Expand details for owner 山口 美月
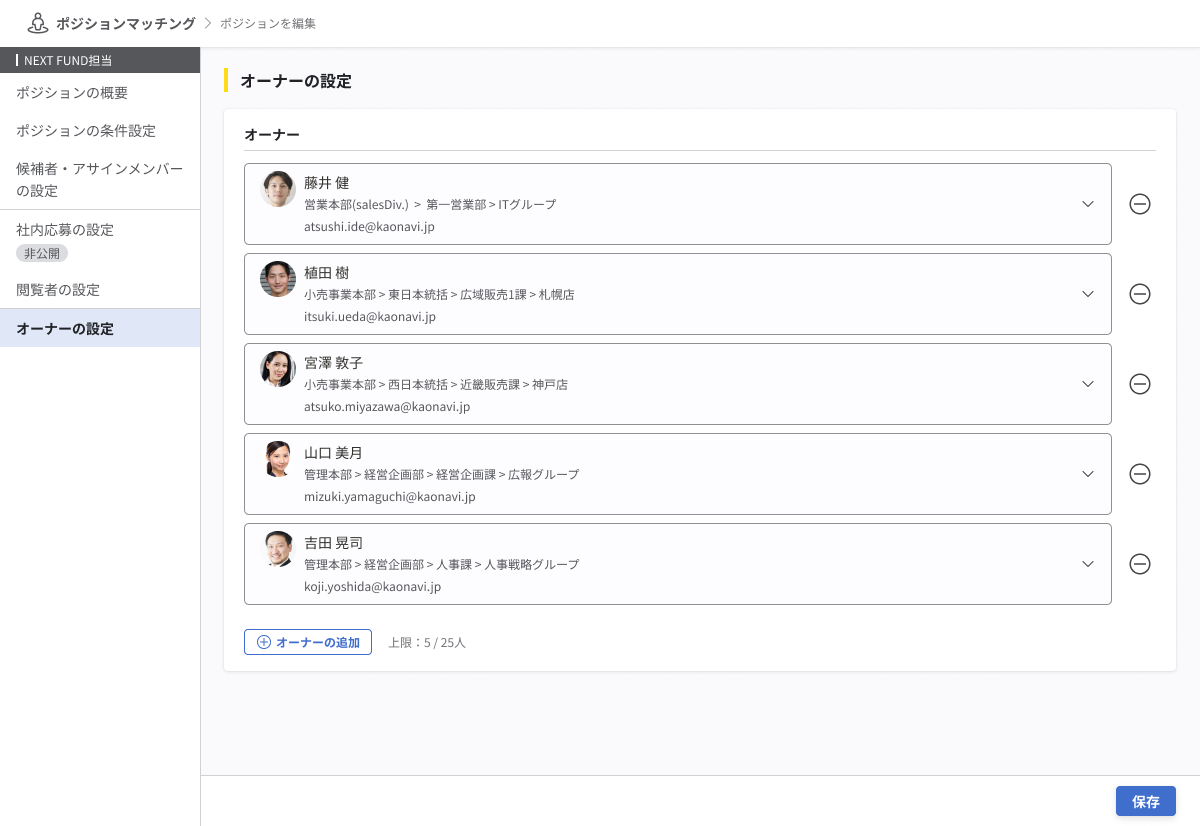 coord(1088,474)
